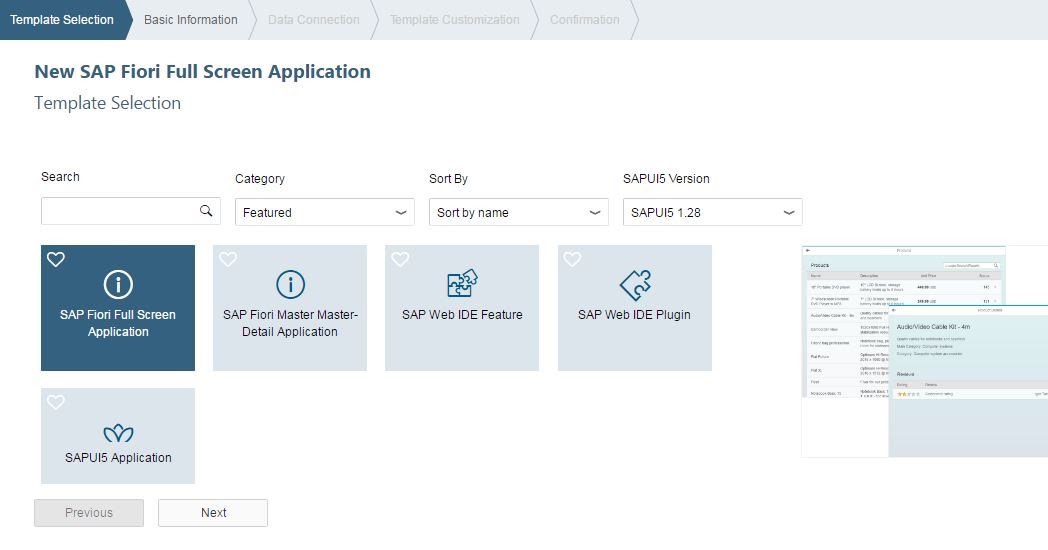Image resolution: width=1048 pixels, height=550 pixels.
Task: Open the Category dropdown showing Featured
Action: (325, 212)
